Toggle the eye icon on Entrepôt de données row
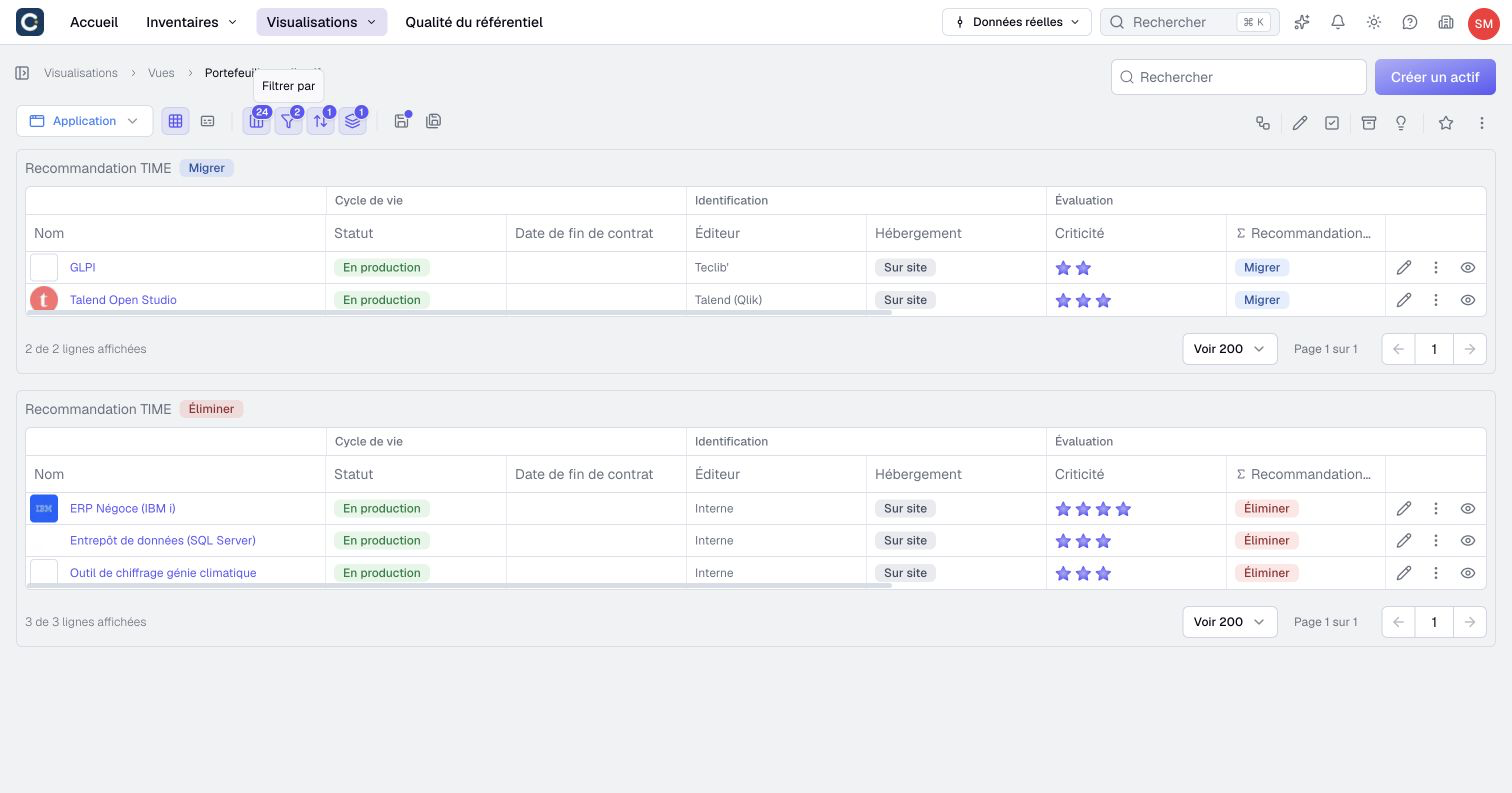The height and width of the screenshot is (793, 1512). click(1468, 541)
